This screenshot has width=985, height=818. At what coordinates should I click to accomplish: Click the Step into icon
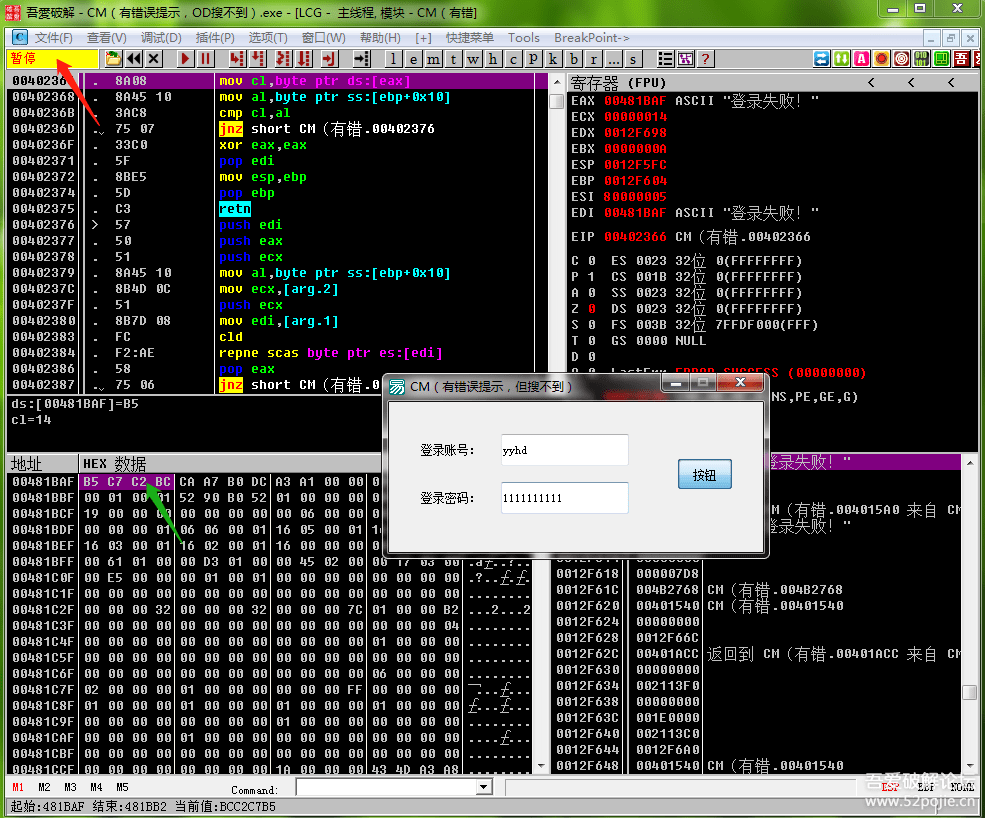[236, 59]
